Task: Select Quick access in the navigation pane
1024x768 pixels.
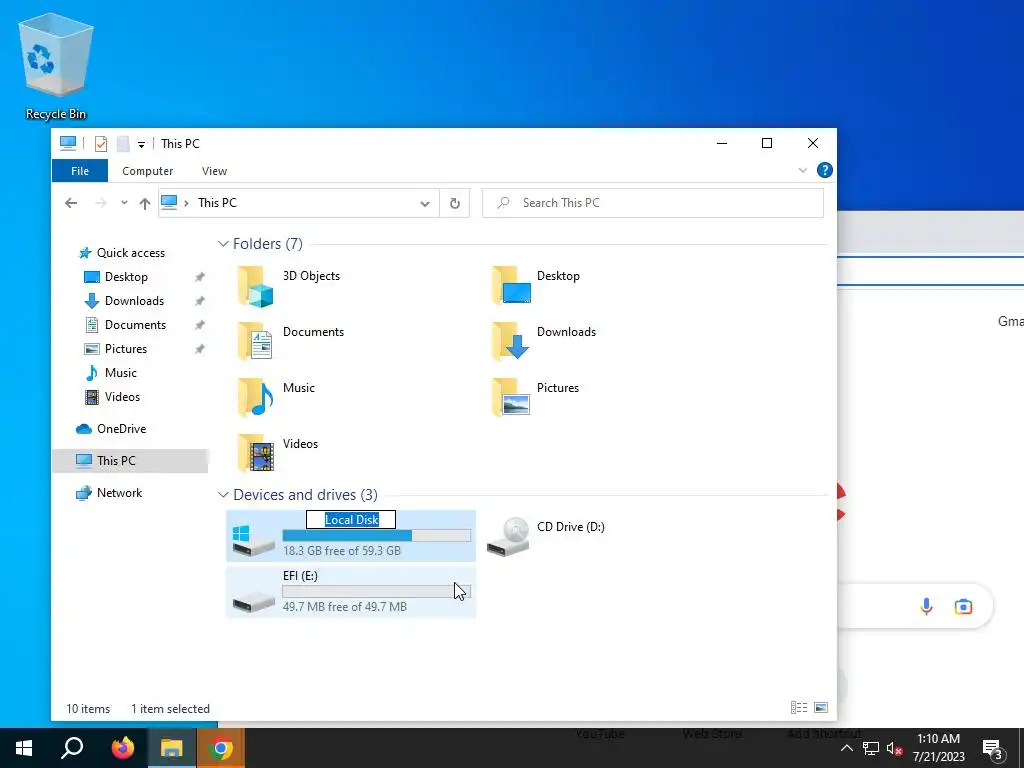Action: pyautogui.click(x=131, y=253)
